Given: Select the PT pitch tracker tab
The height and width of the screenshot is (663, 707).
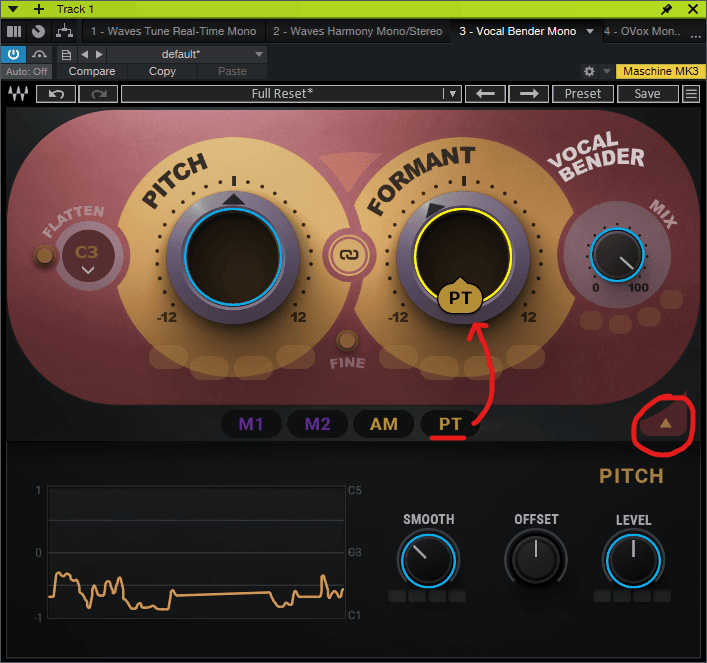Looking at the screenshot, I should pyautogui.click(x=450, y=424).
